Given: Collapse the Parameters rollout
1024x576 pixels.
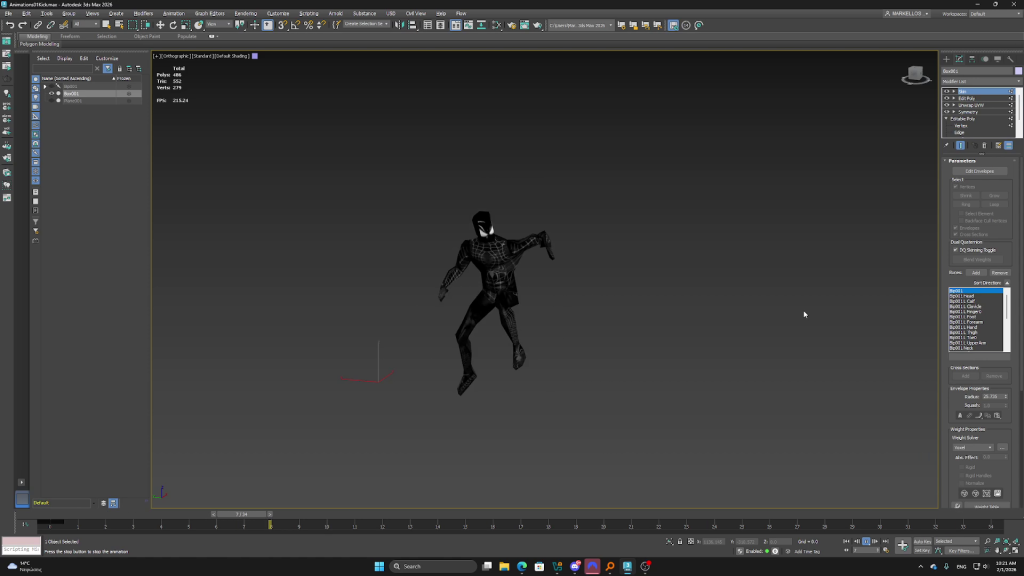Looking at the screenshot, I should tap(962, 161).
